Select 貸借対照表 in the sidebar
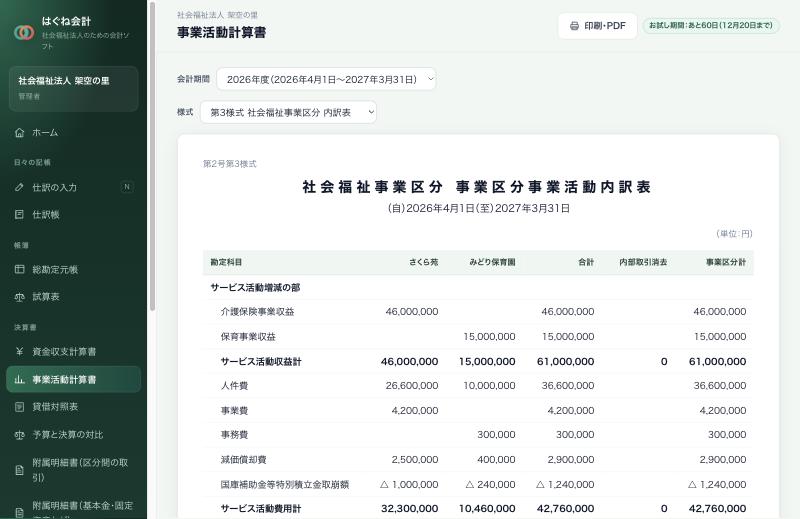800x519 pixels. click(73, 407)
